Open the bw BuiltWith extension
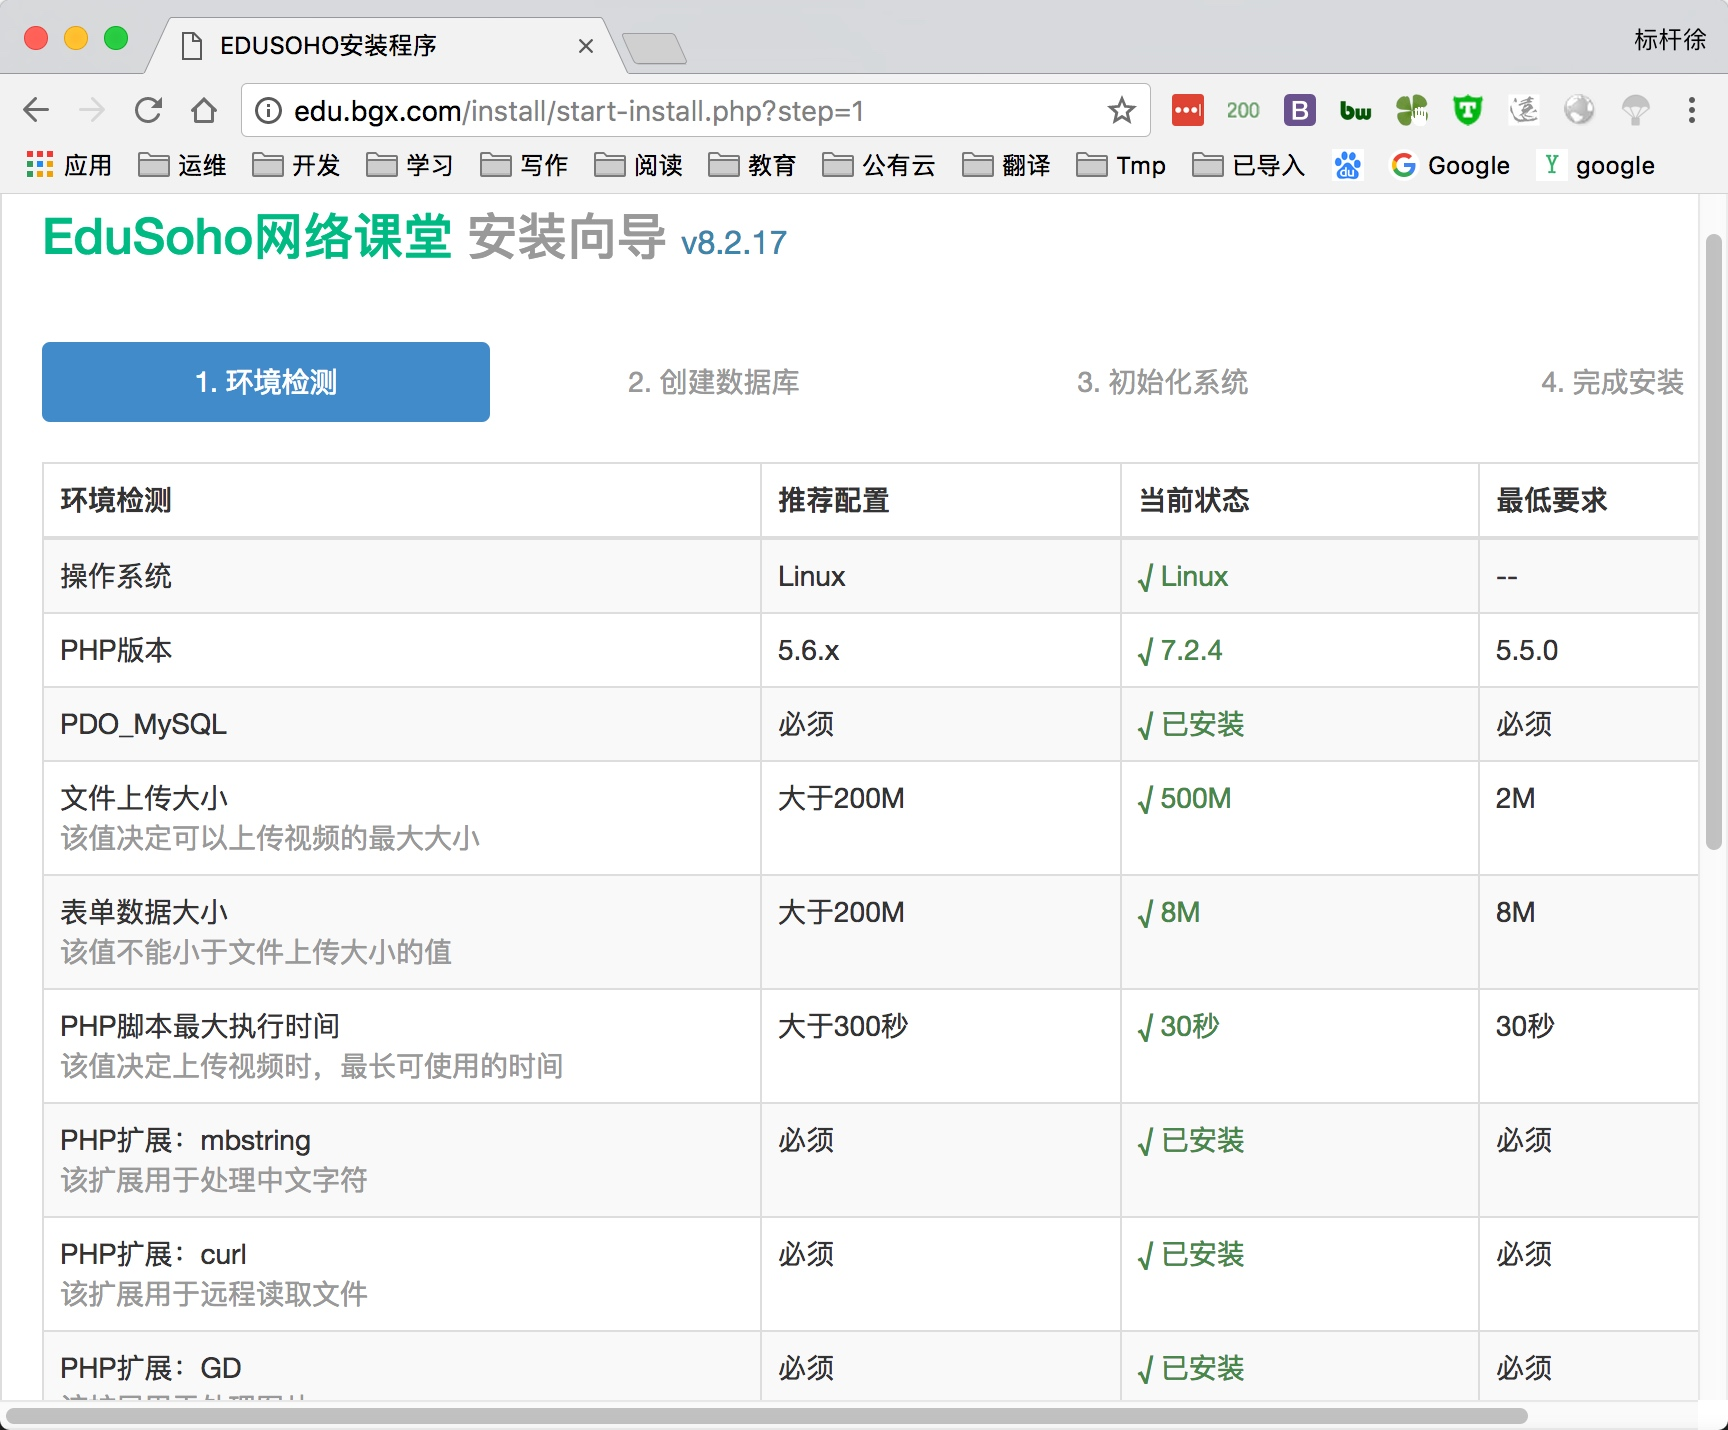Image resolution: width=1728 pixels, height=1430 pixels. click(1355, 110)
